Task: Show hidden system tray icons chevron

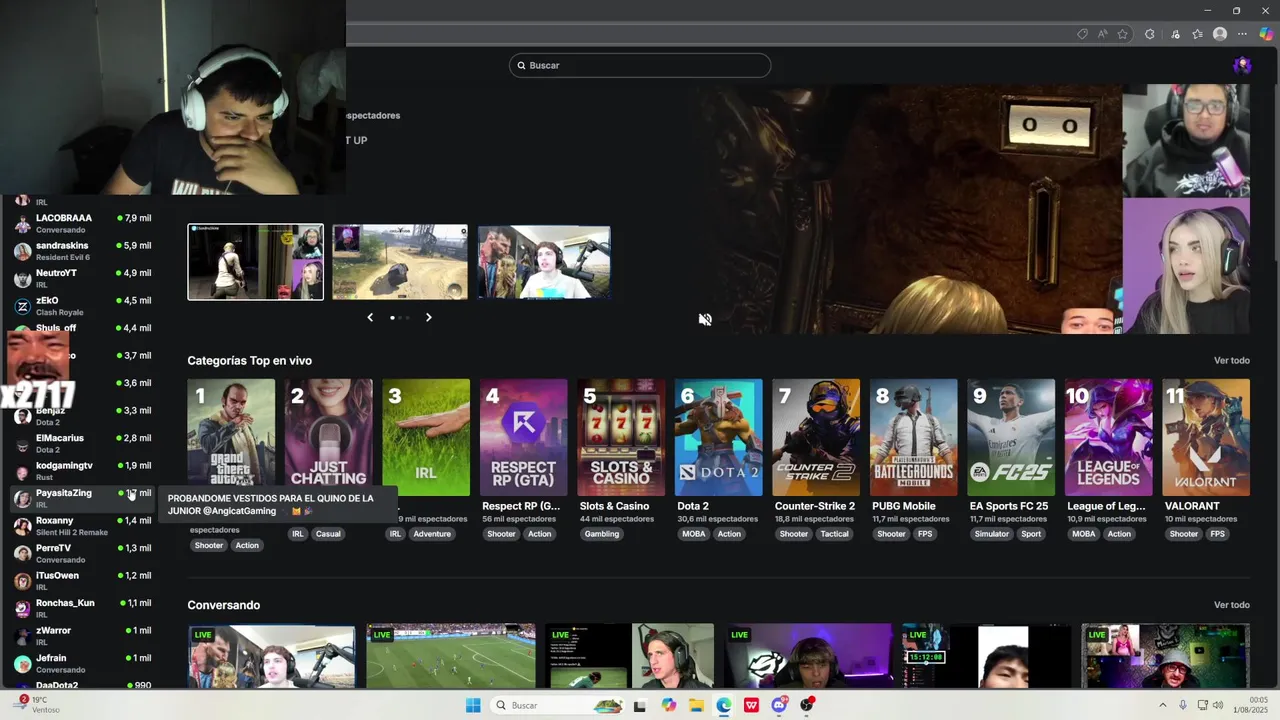Action: [1163, 705]
